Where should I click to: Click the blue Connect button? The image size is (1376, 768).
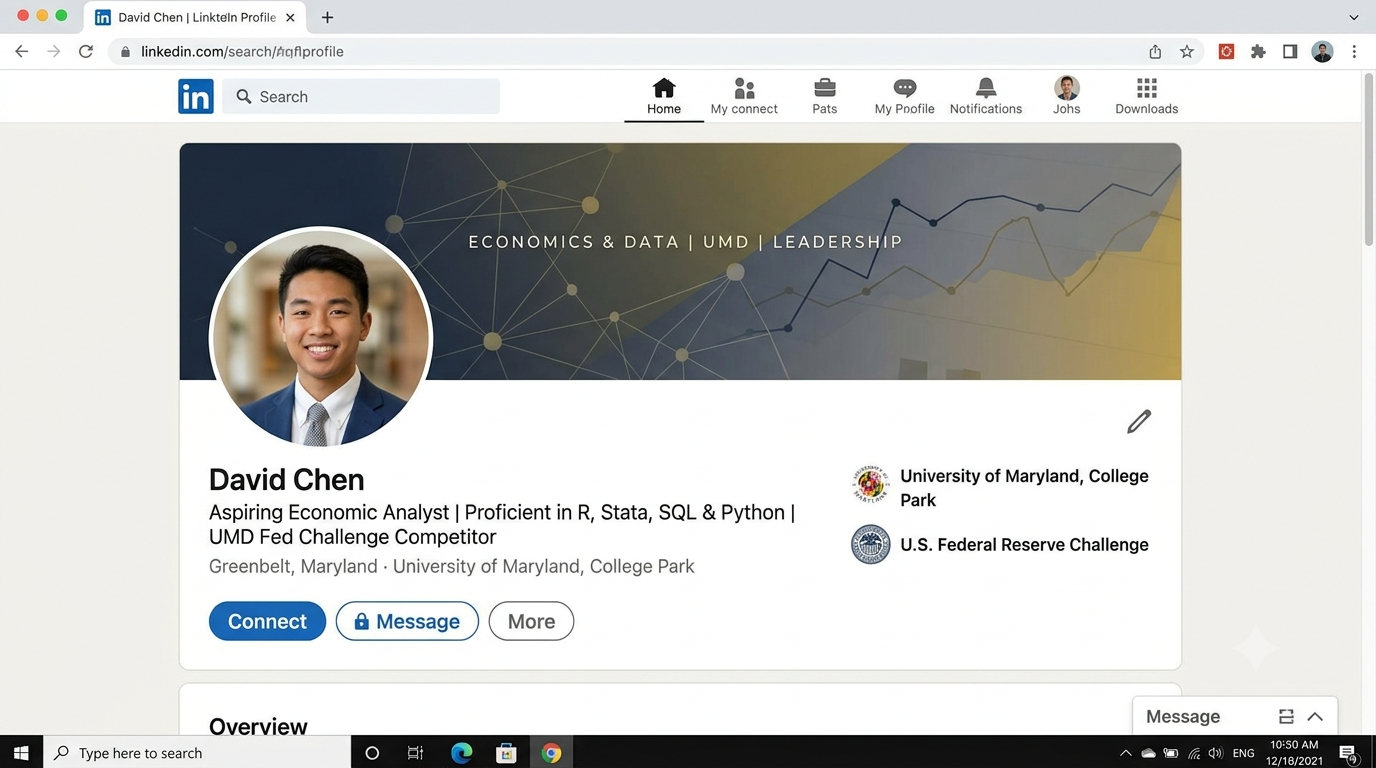click(267, 621)
